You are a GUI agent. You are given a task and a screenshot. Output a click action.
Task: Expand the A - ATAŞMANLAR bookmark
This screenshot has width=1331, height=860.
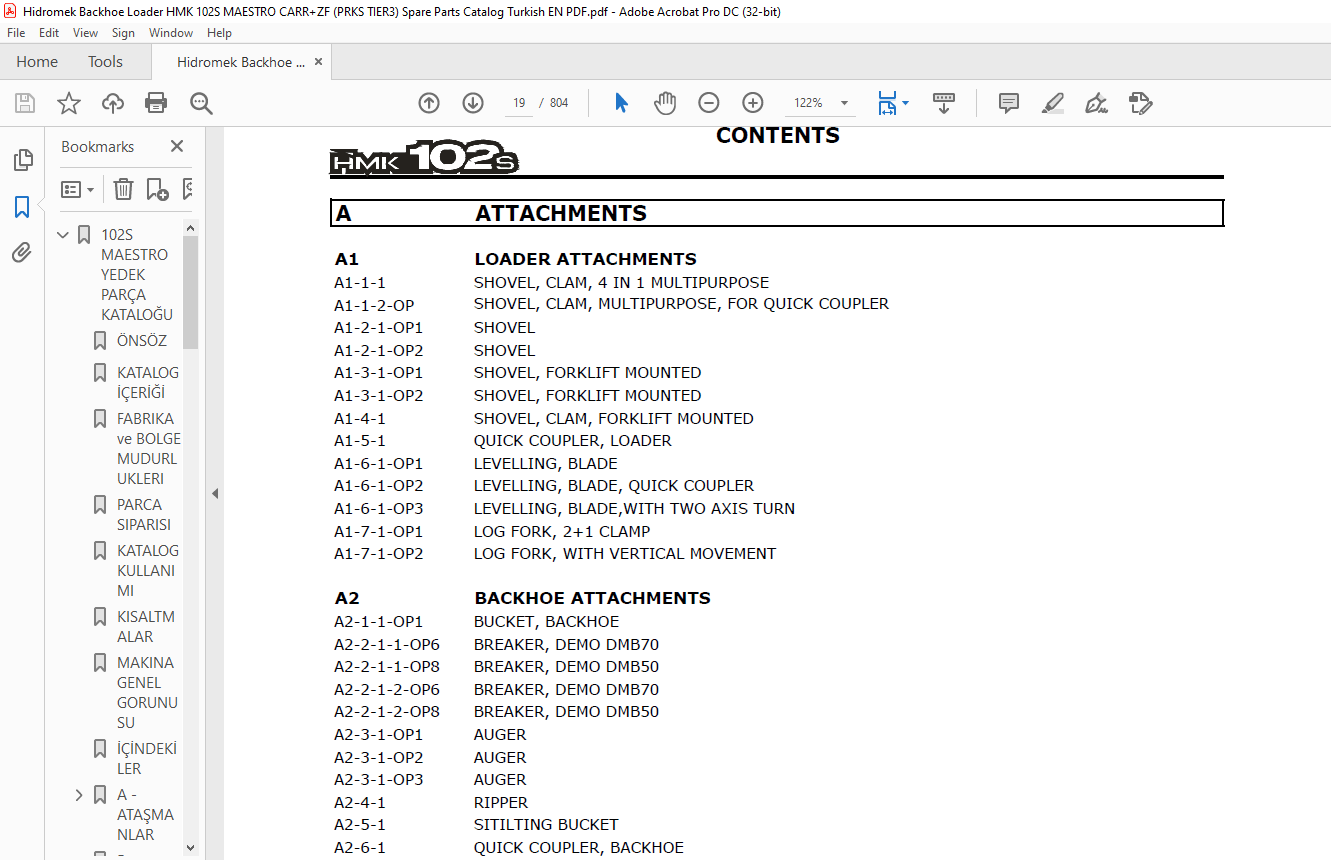79,795
